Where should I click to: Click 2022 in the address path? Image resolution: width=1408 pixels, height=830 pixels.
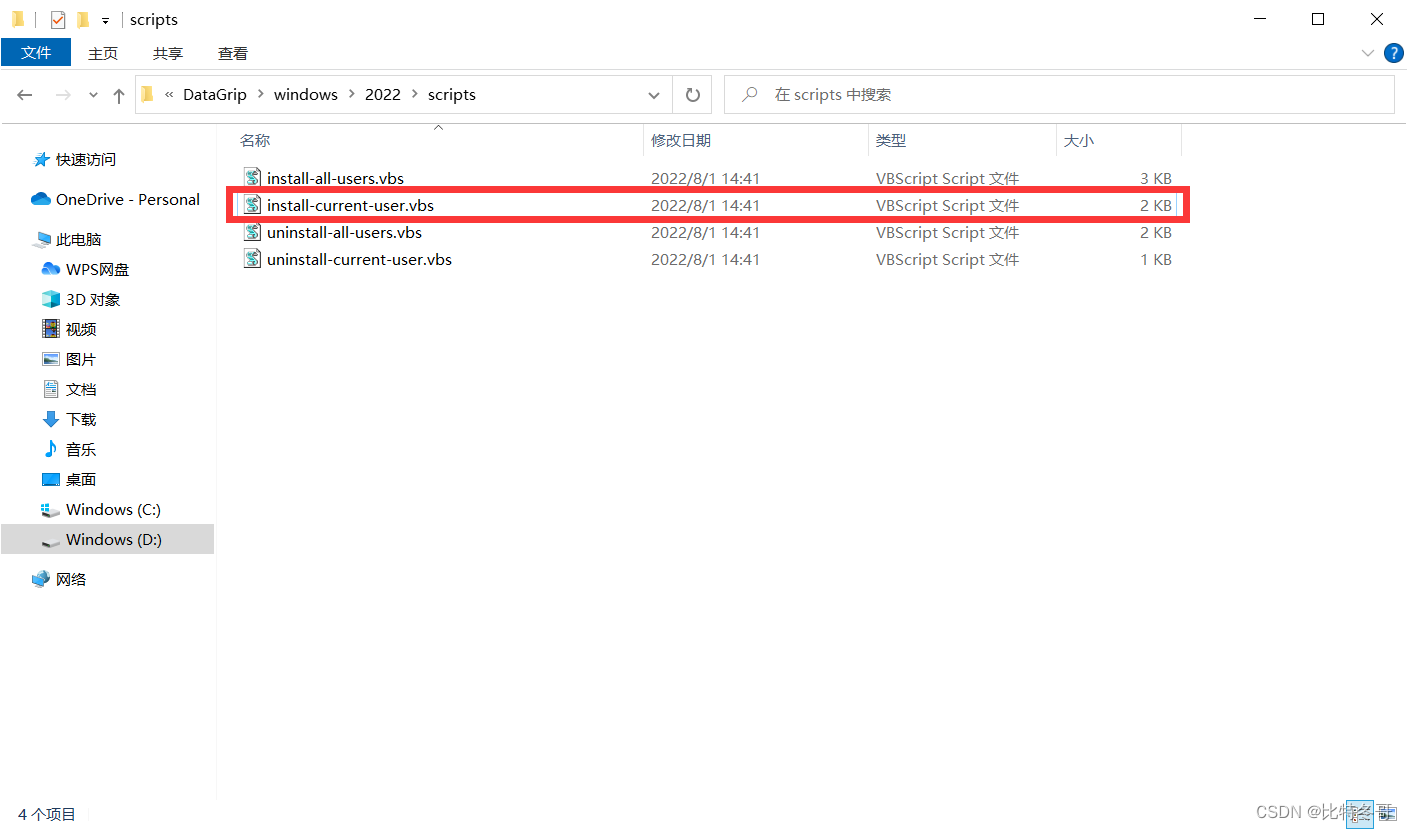(x=382, y=95)
